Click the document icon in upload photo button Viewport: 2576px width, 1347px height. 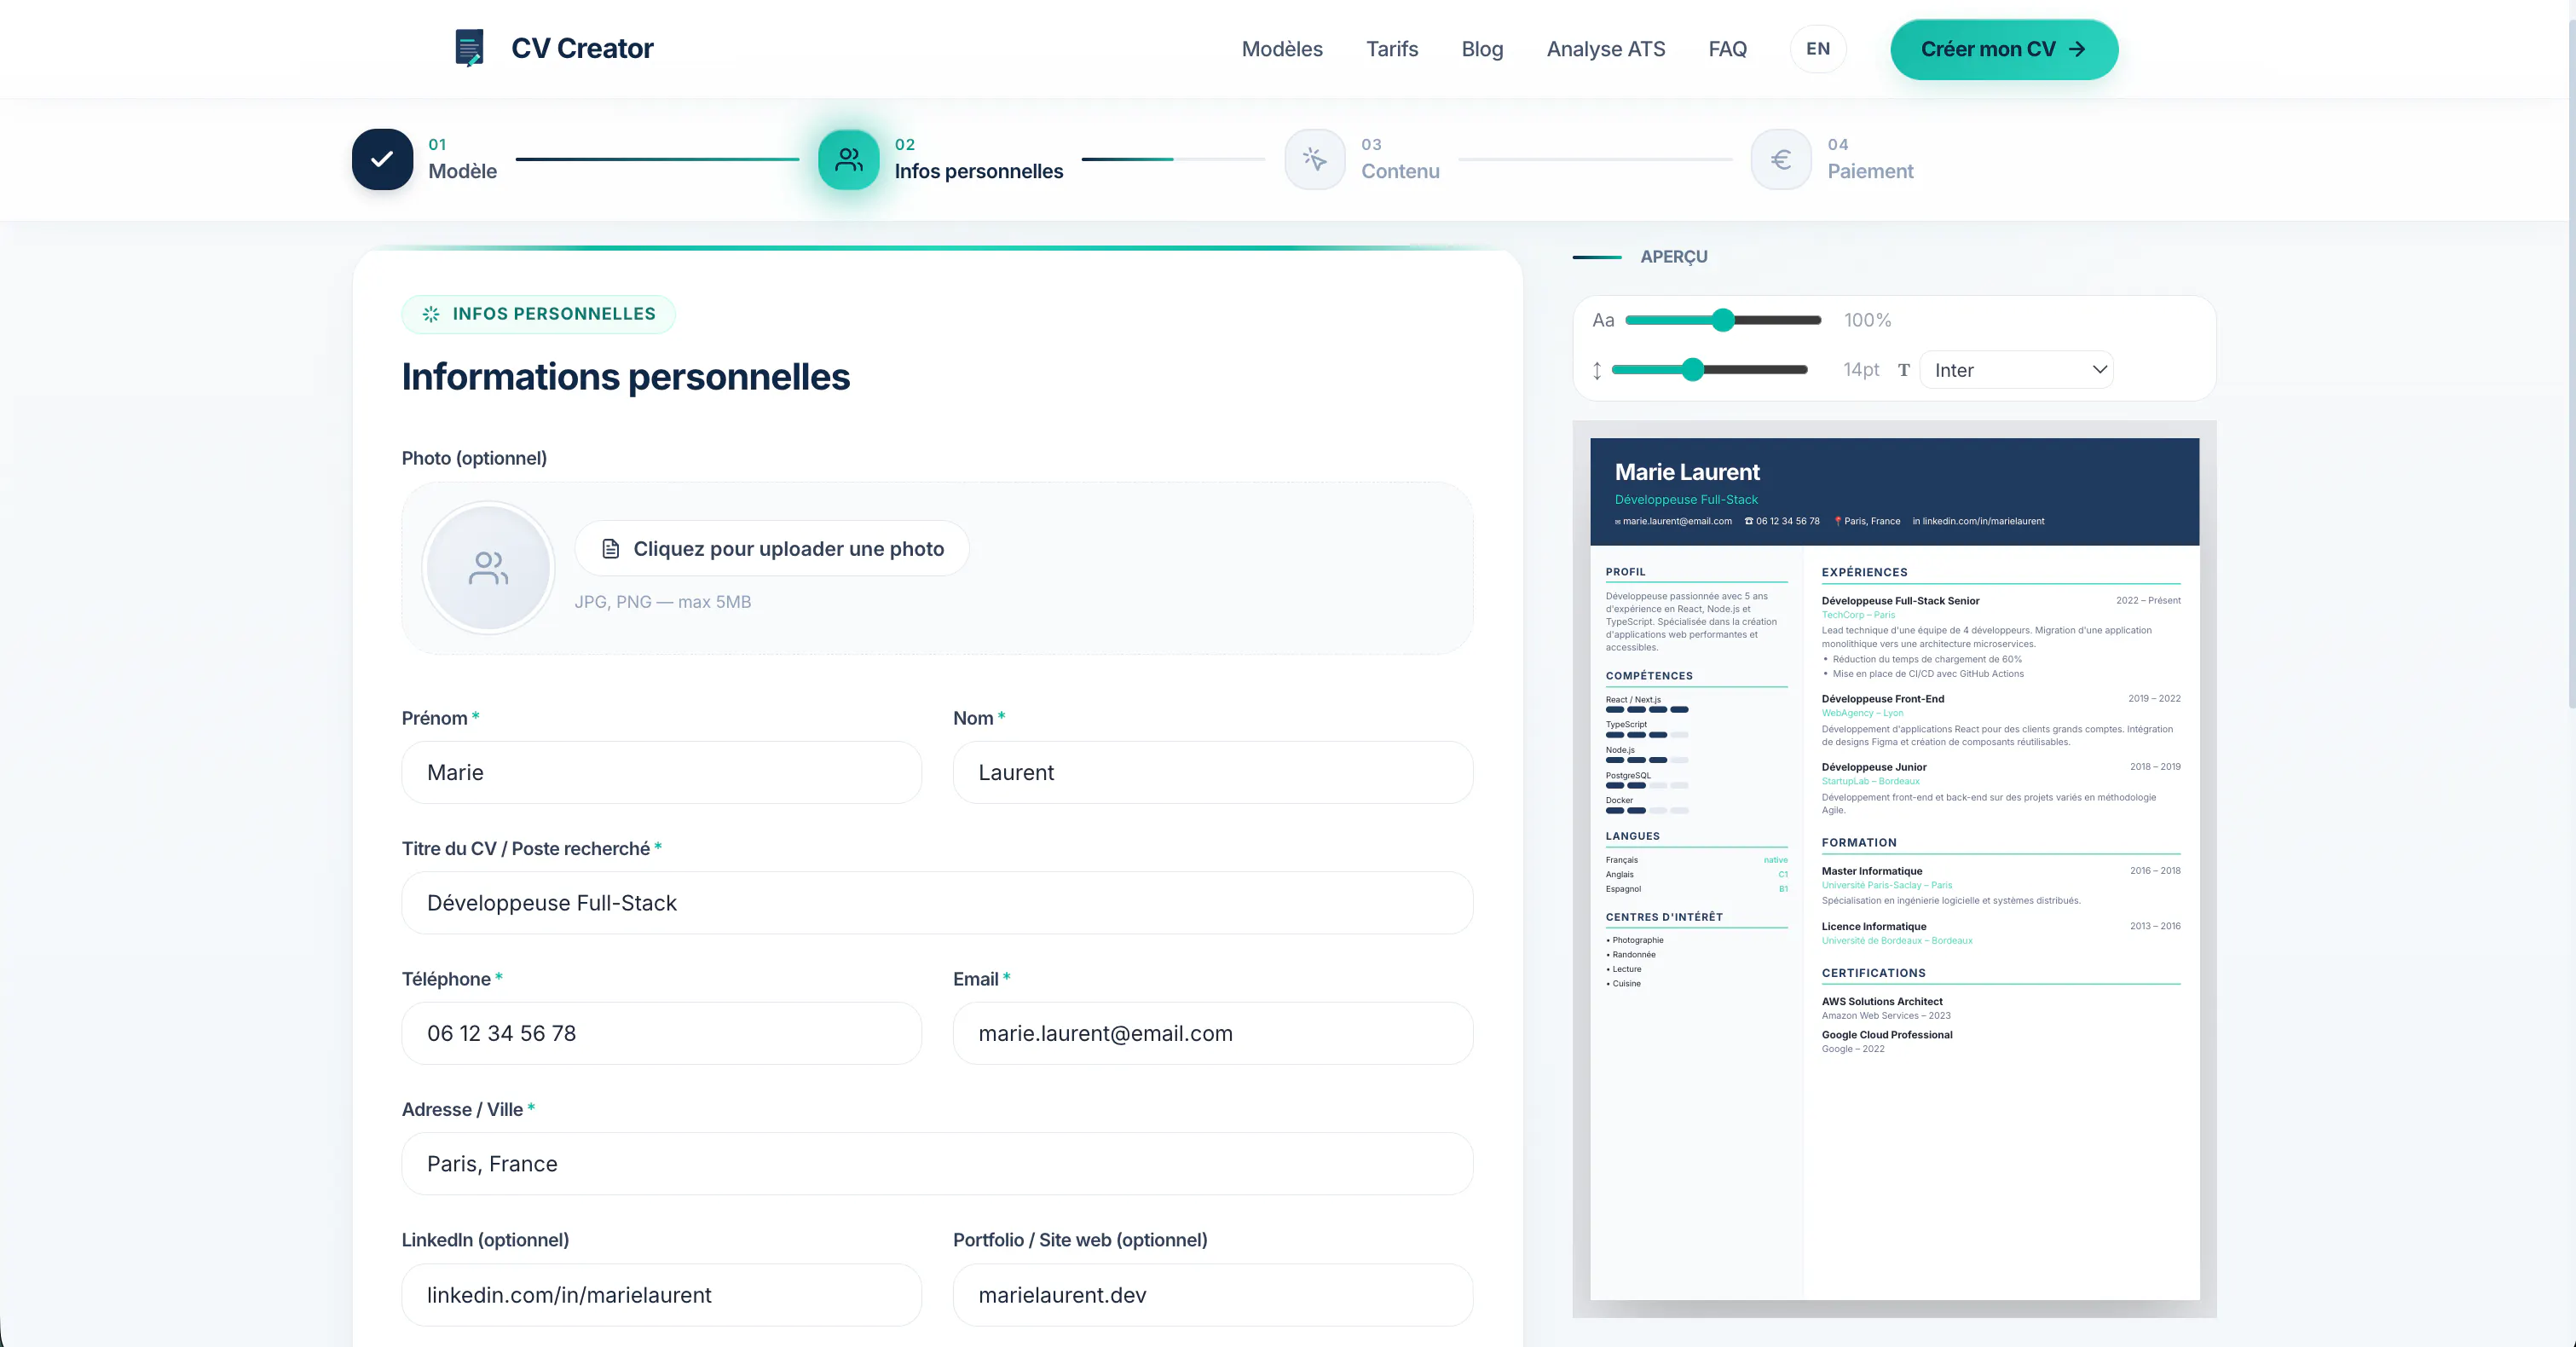point(610,548)
